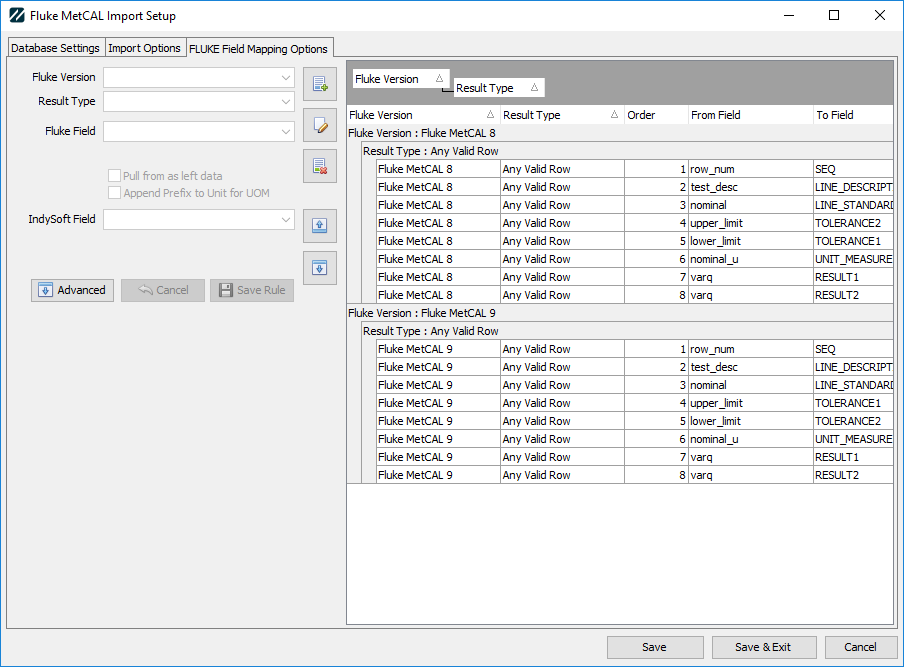Enable Pull from as left data checkbox
The width and height of the screenshot is (904, 667).
tap(114, 176)
